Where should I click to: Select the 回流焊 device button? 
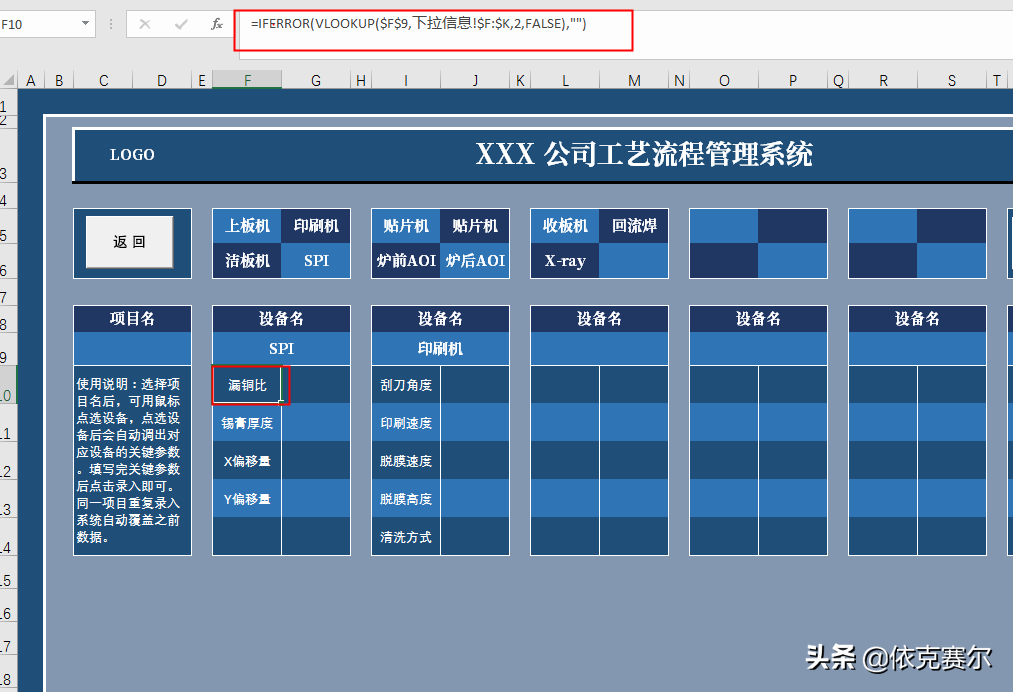coord(634,225)
